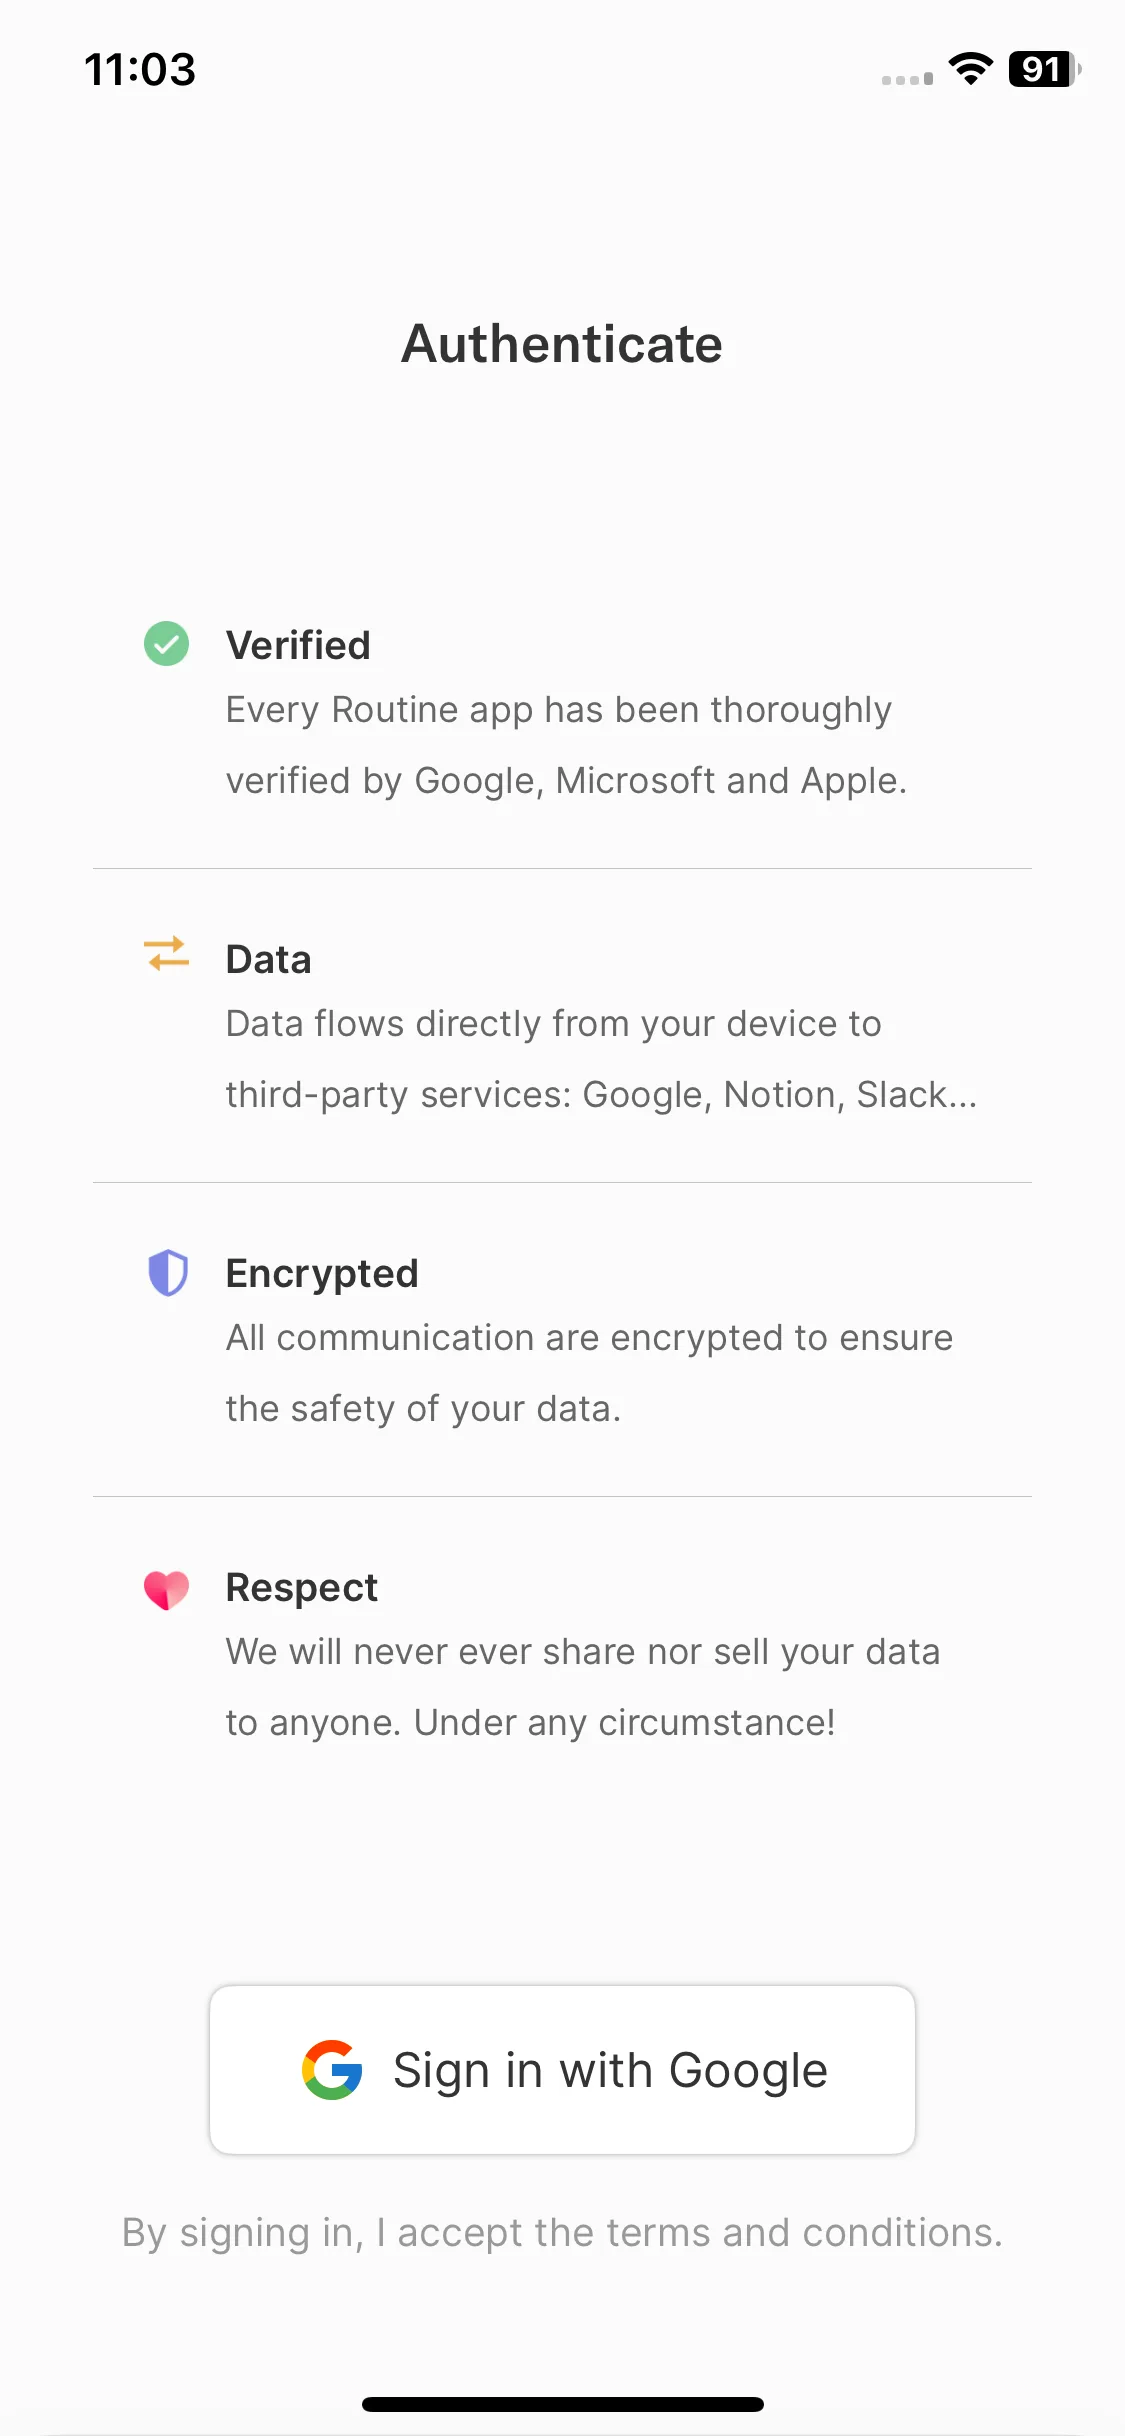Tap the Verified section title
Image resolution: width=1125 pixels, height=2436 pixels.
tap(298, 645)
